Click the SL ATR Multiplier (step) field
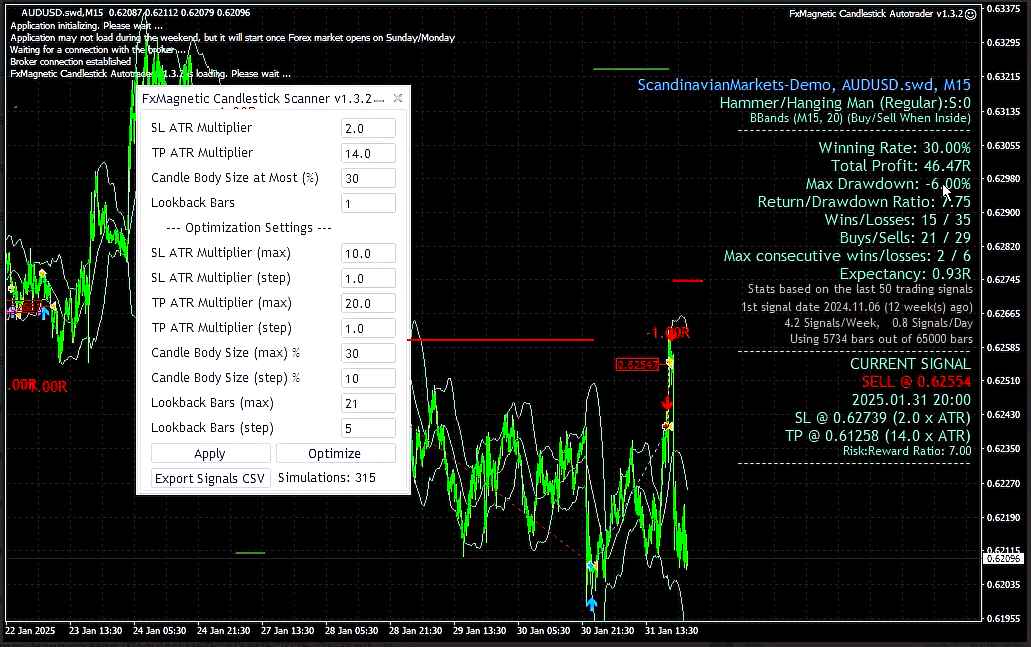Viewport: 1031px width, 647px height. click(x=368, y=278)
